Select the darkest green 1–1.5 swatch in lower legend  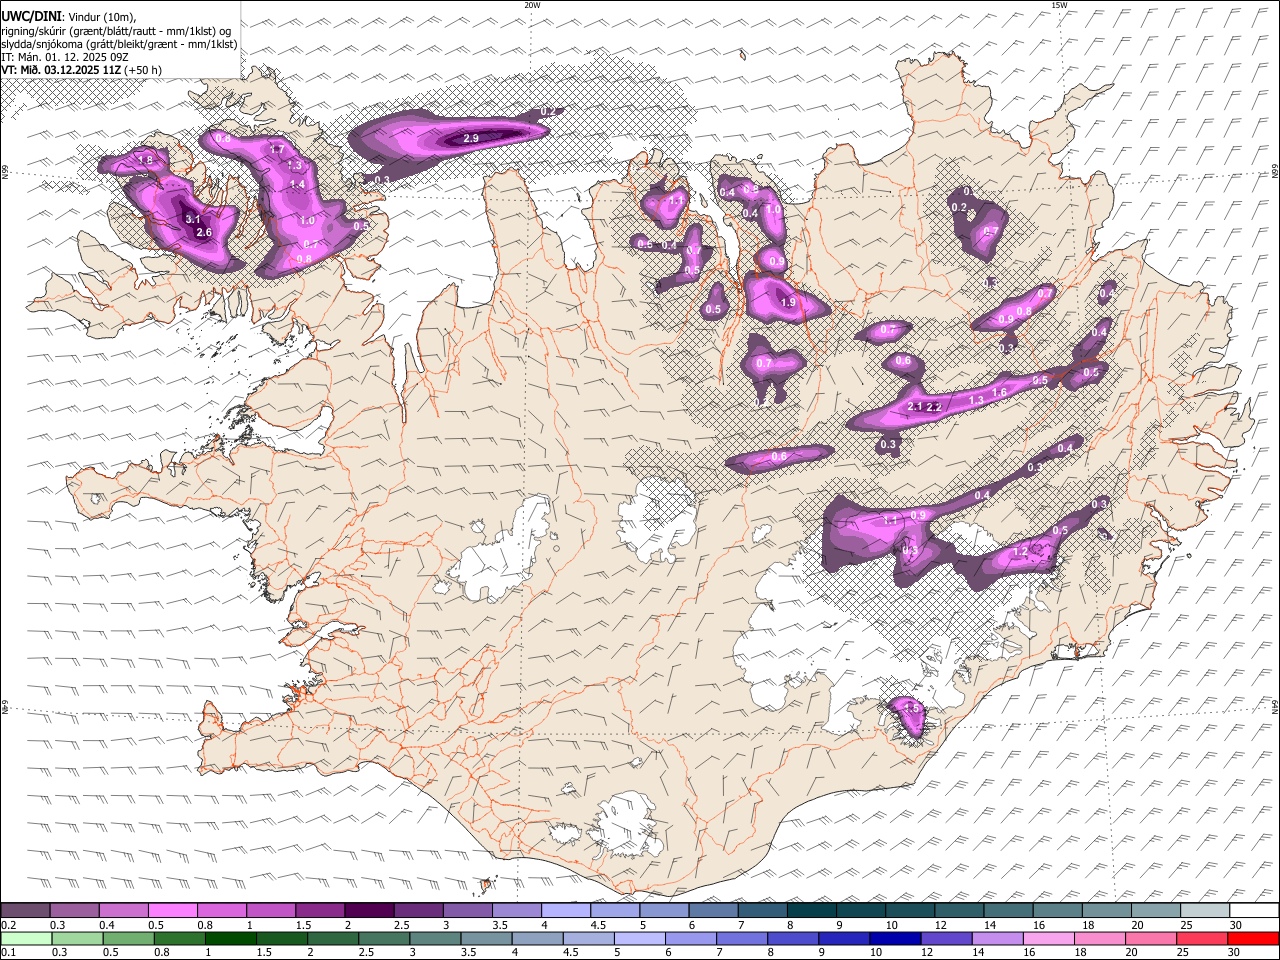click(x=231, y=938)
